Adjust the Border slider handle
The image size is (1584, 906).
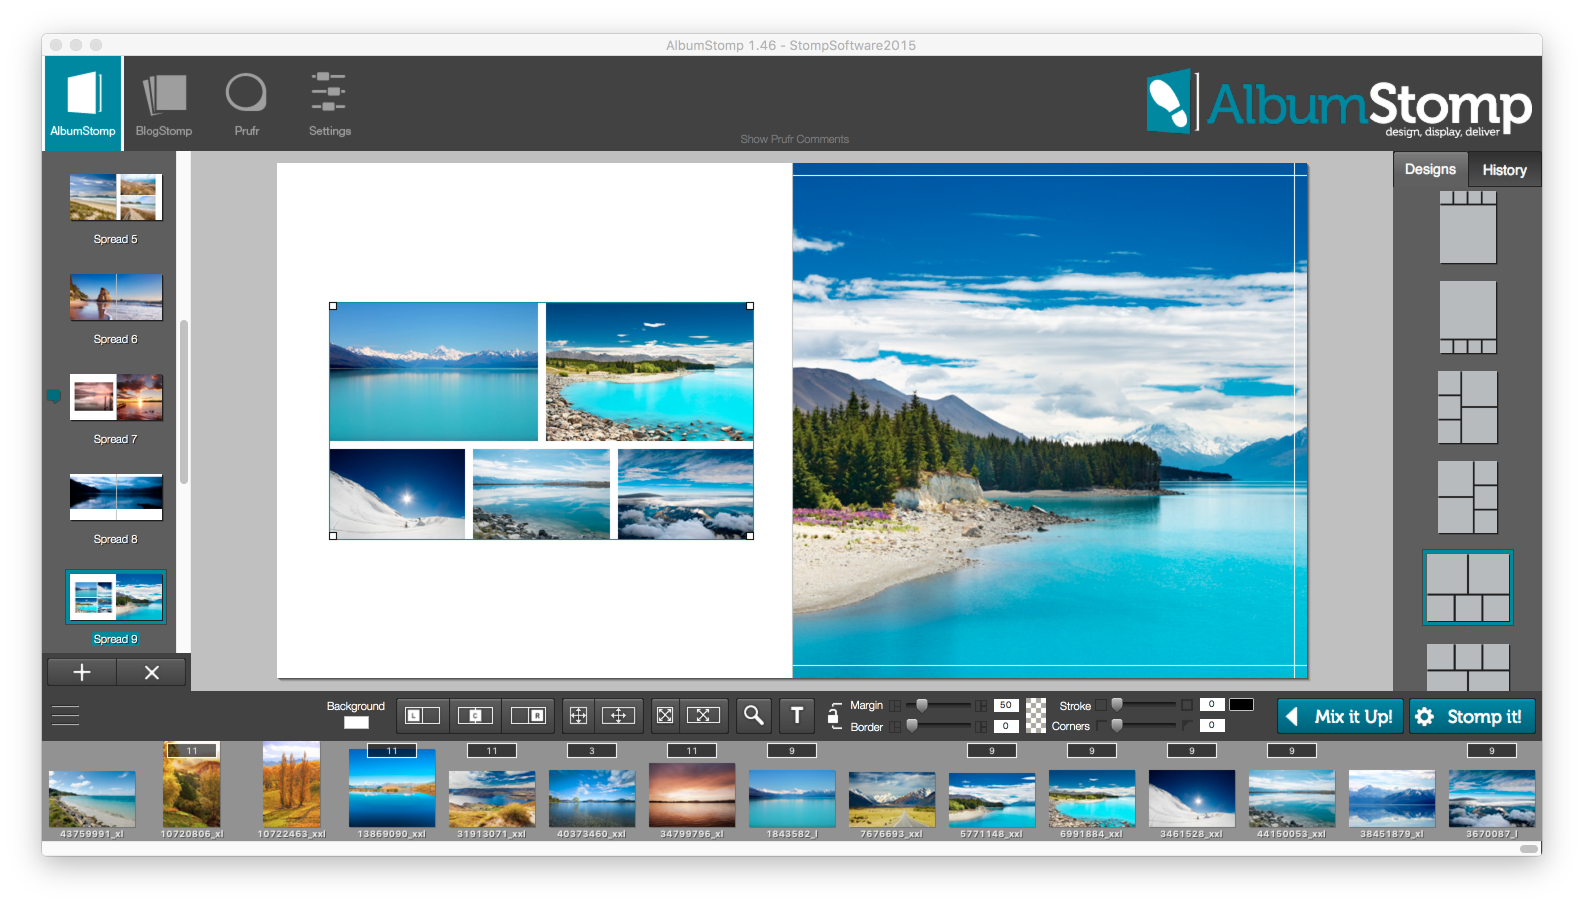(x=912, y=726)
